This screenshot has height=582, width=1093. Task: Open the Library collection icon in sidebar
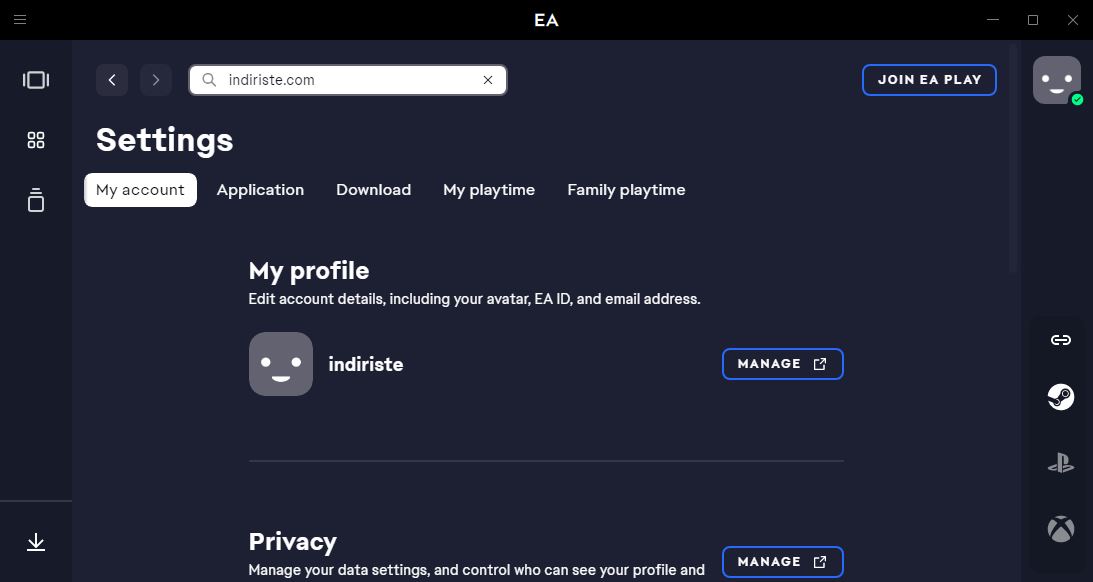click(36, 200)
